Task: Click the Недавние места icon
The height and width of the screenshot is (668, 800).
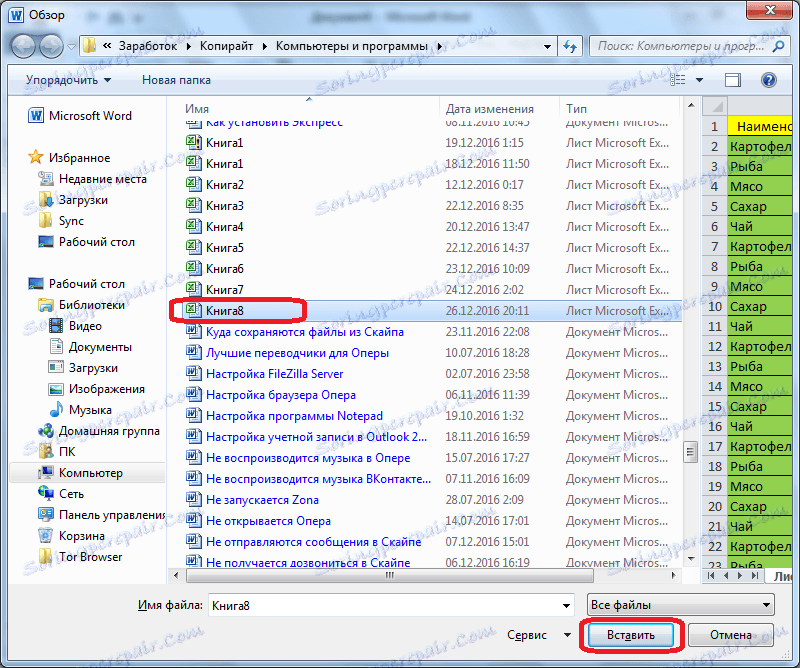Action: tap(45, 179)
